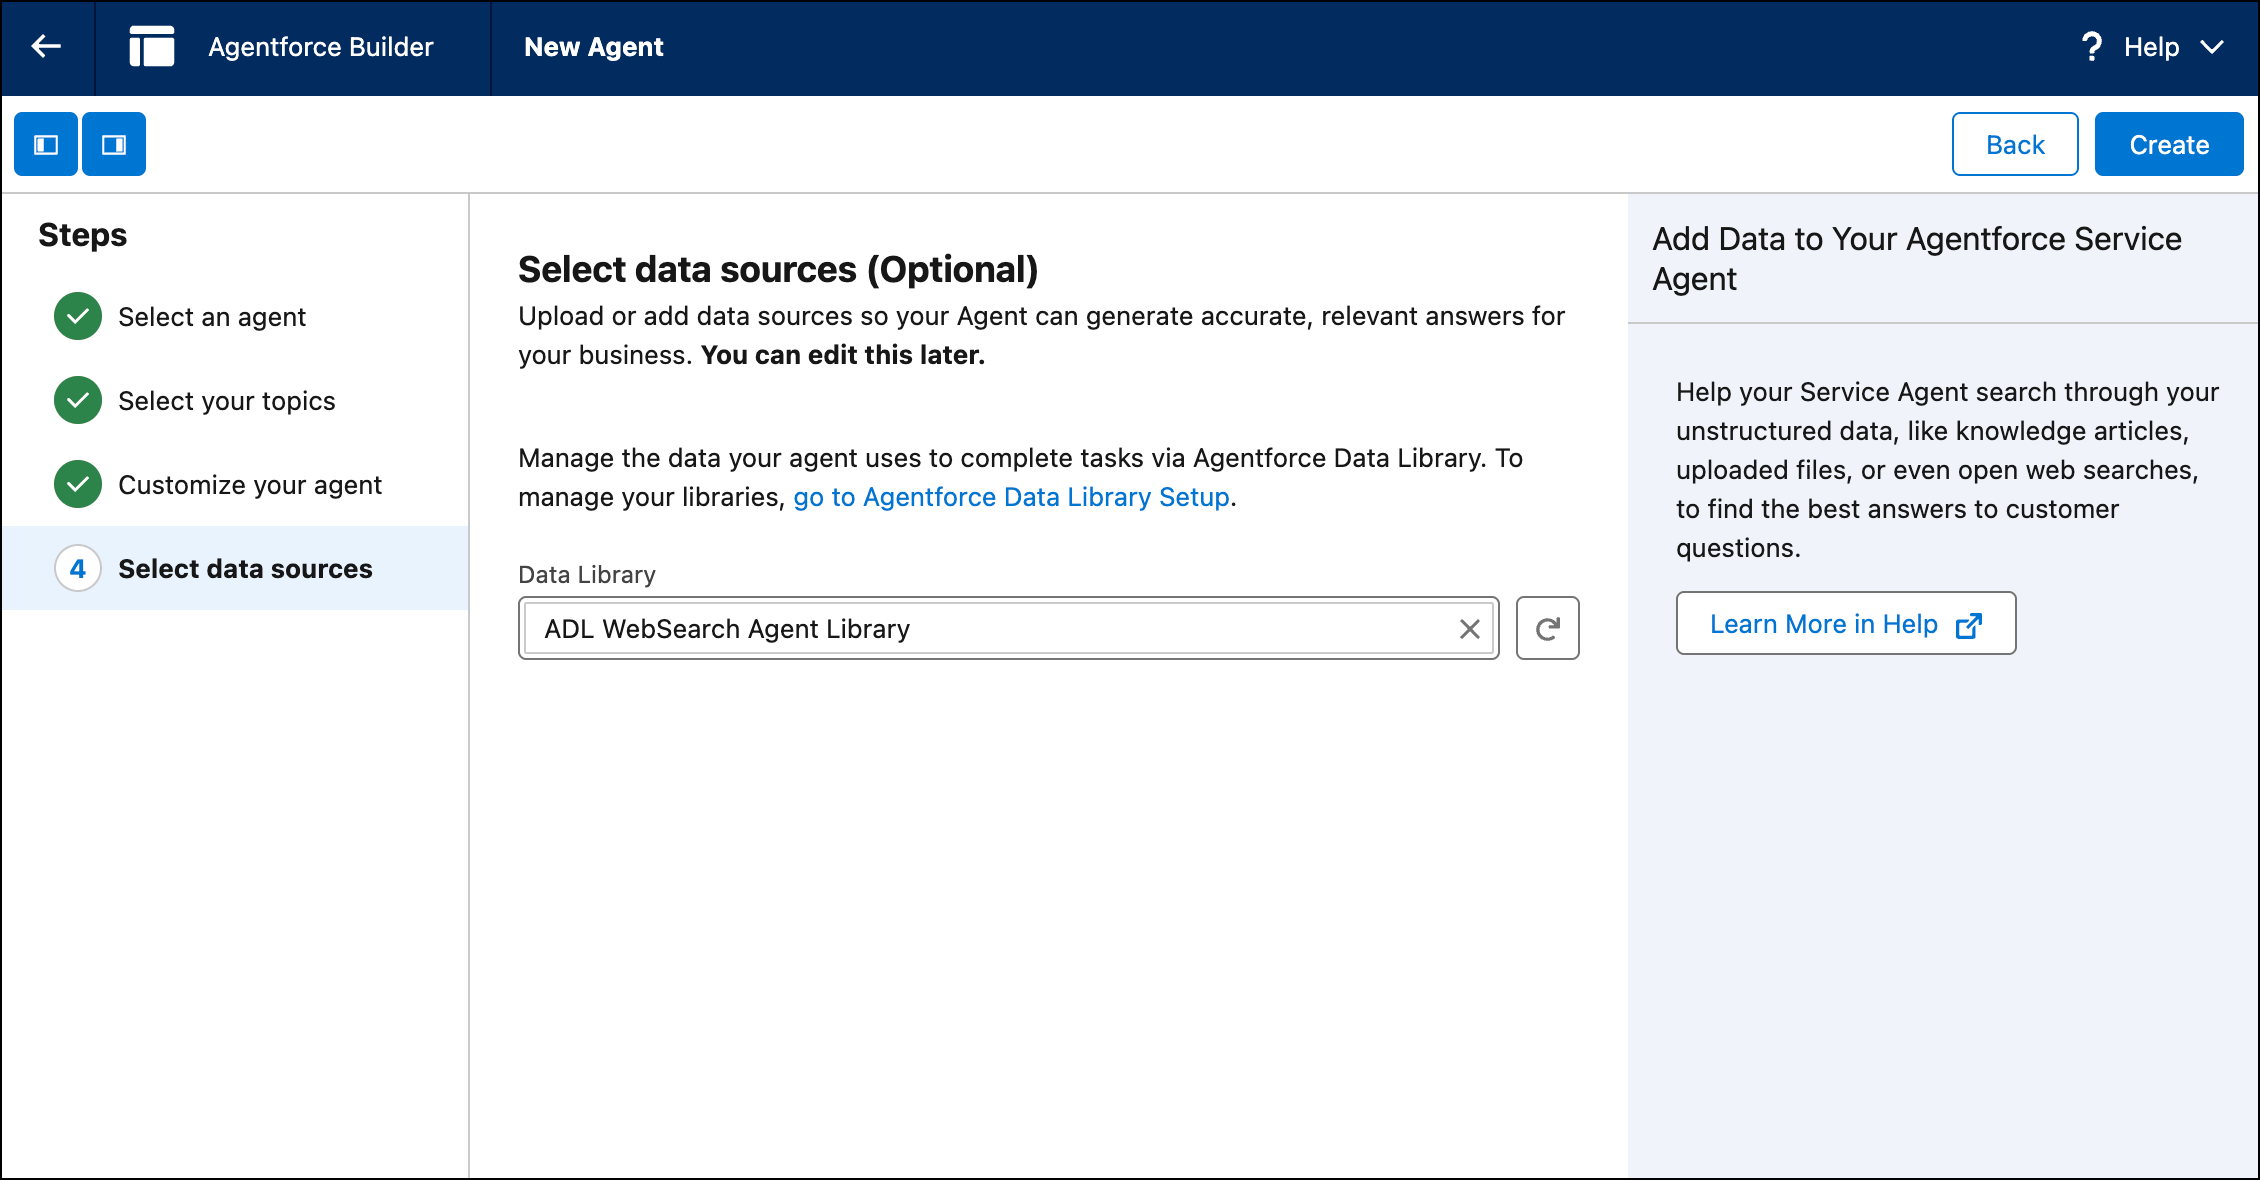This screenshot has height=1180, width=2260.
Task: Click the Learn More in Help button
Action: (x=1823, y=624)
